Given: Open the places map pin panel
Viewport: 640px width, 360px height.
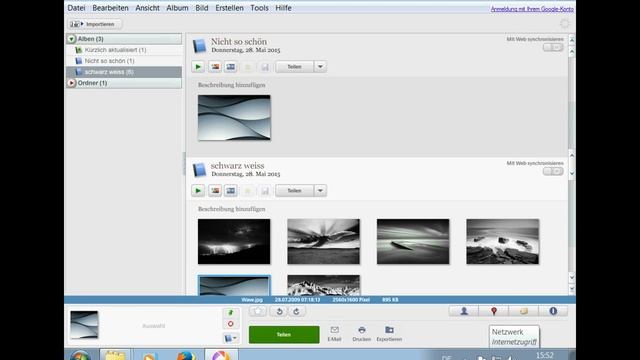Looking at the screenshot, I should (x=494, y=311).
